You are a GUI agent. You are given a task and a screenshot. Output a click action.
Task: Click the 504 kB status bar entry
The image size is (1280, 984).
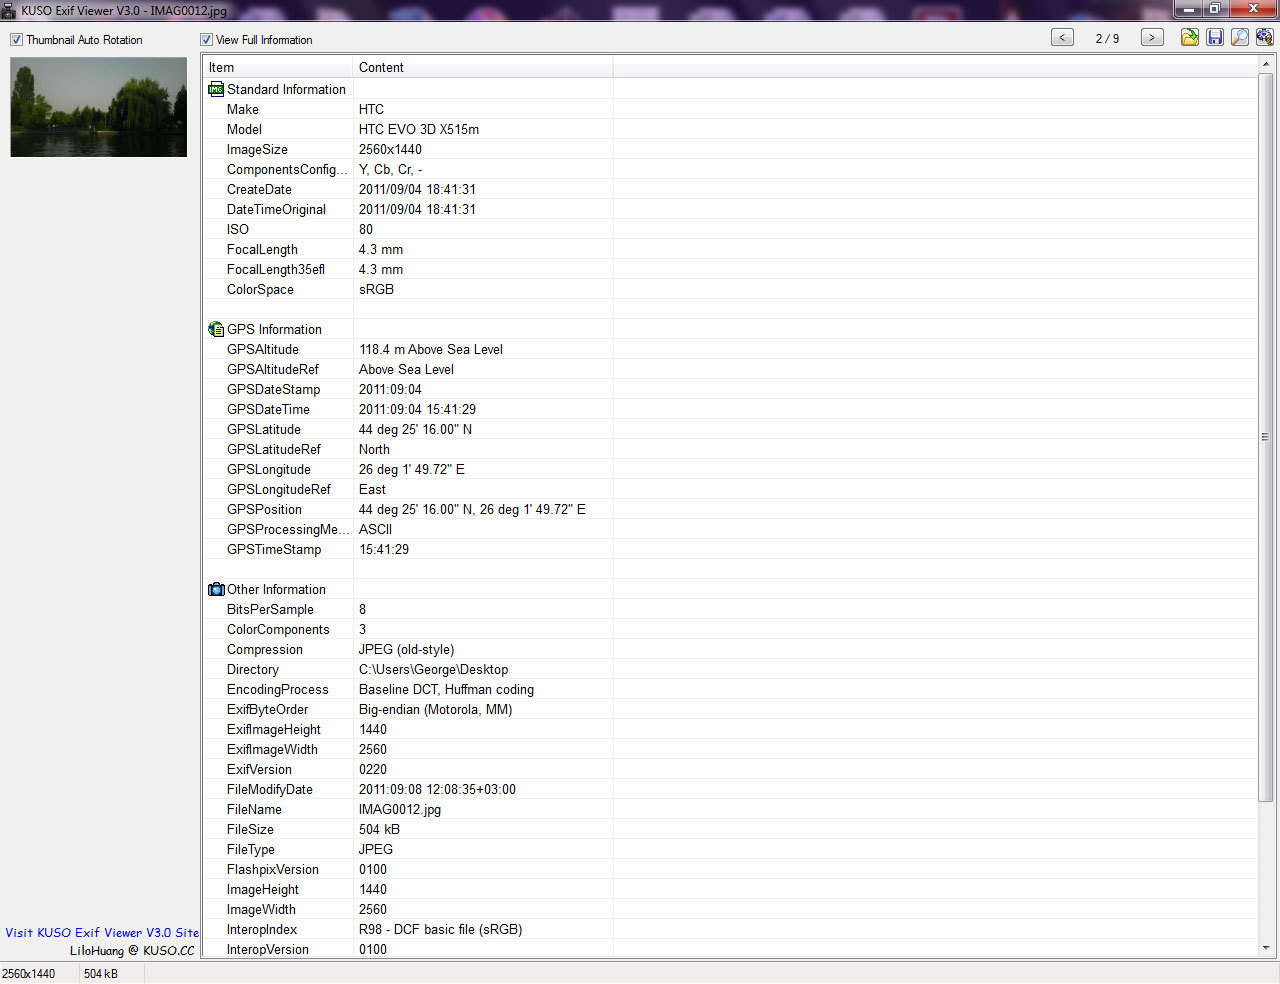(x=101, y=973)
